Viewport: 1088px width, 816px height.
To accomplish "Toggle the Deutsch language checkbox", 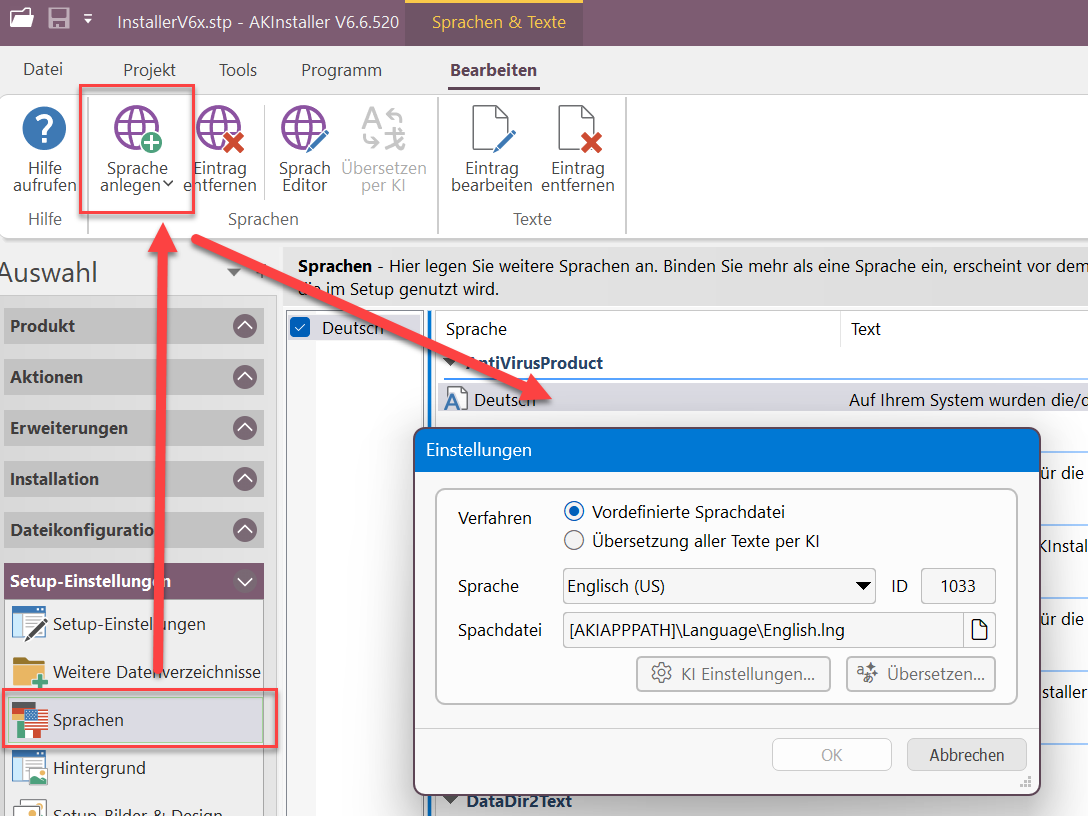I will point(300,328).
